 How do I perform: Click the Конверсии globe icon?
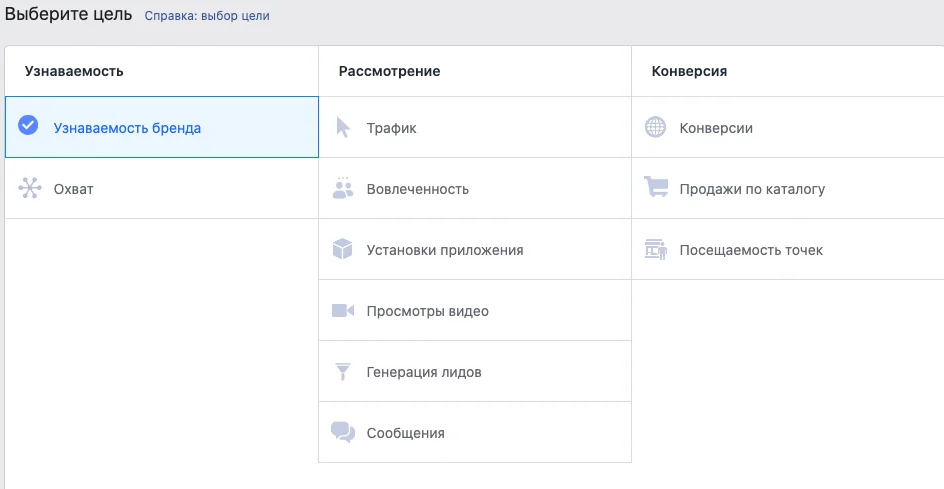(655, 128)
